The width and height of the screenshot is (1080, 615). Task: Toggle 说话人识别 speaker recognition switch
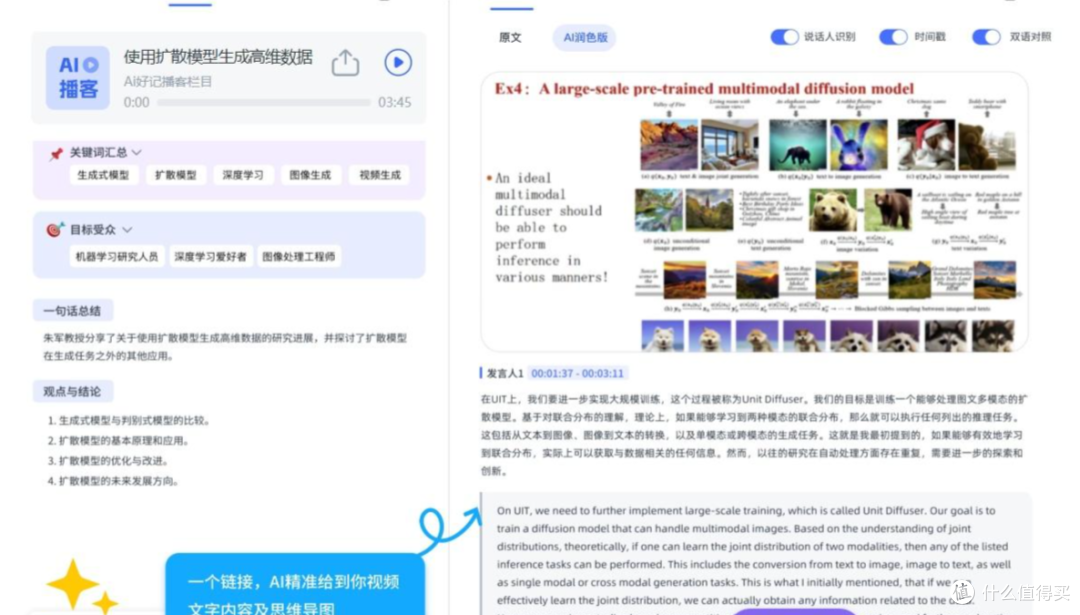784,37
